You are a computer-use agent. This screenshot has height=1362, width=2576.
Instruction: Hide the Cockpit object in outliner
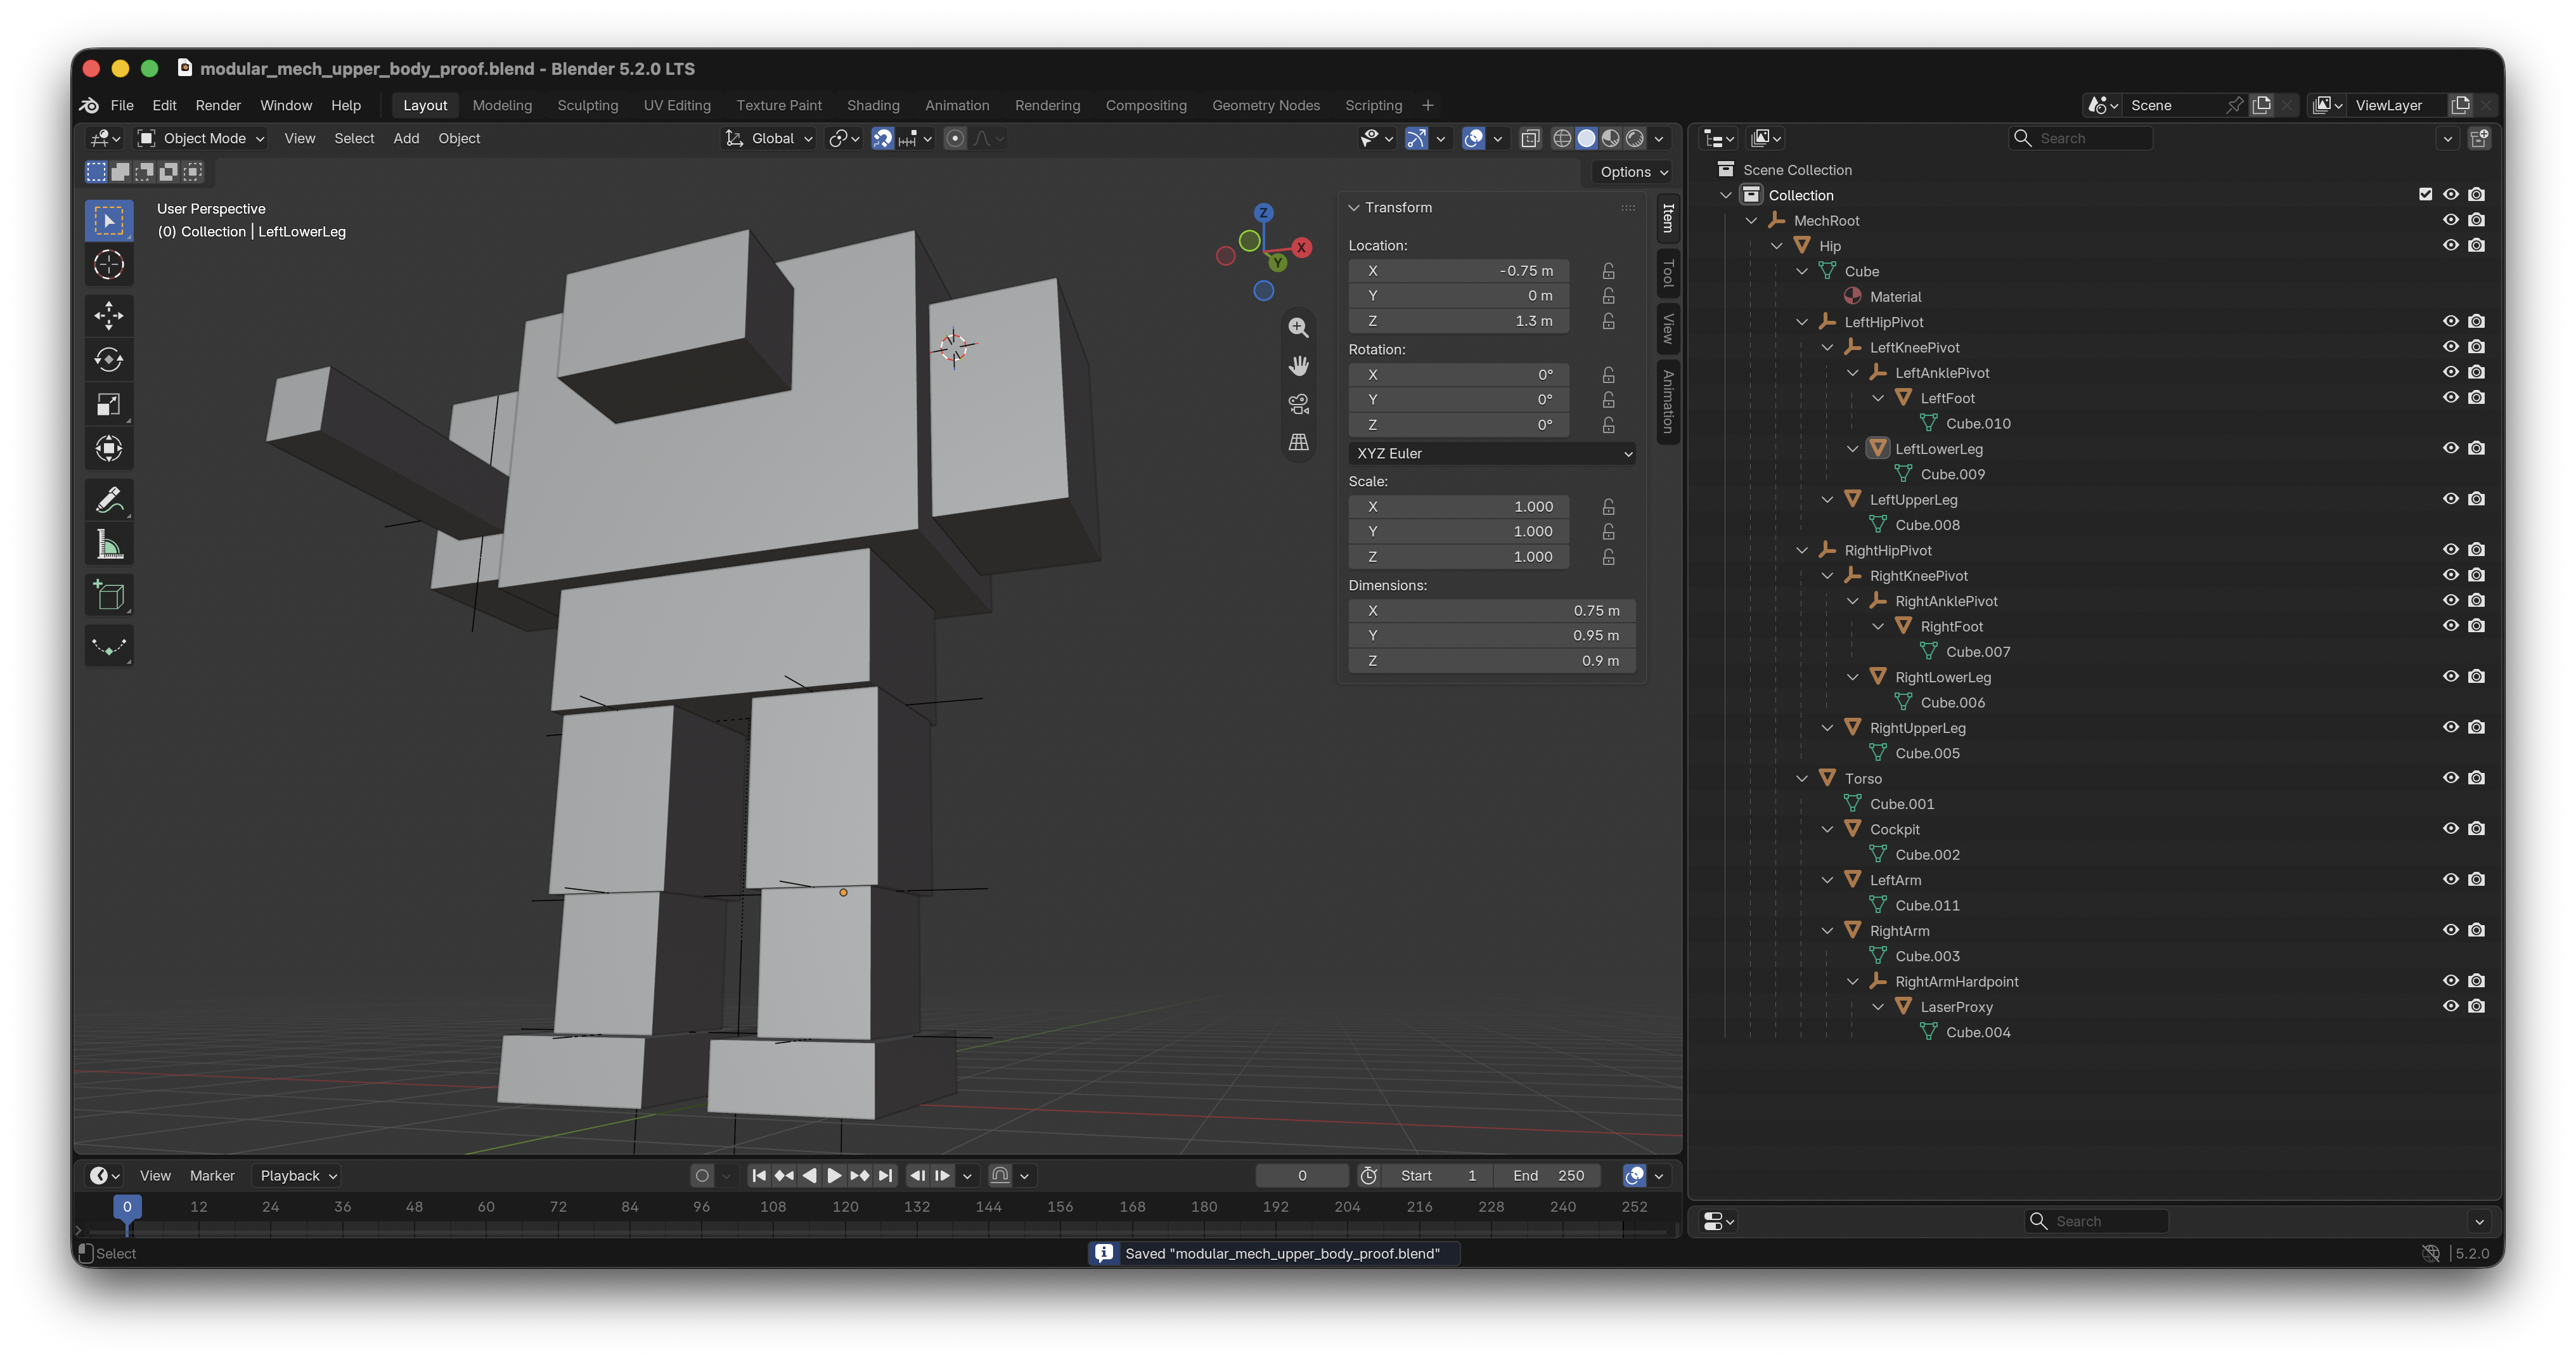(x=2450, y=829)
